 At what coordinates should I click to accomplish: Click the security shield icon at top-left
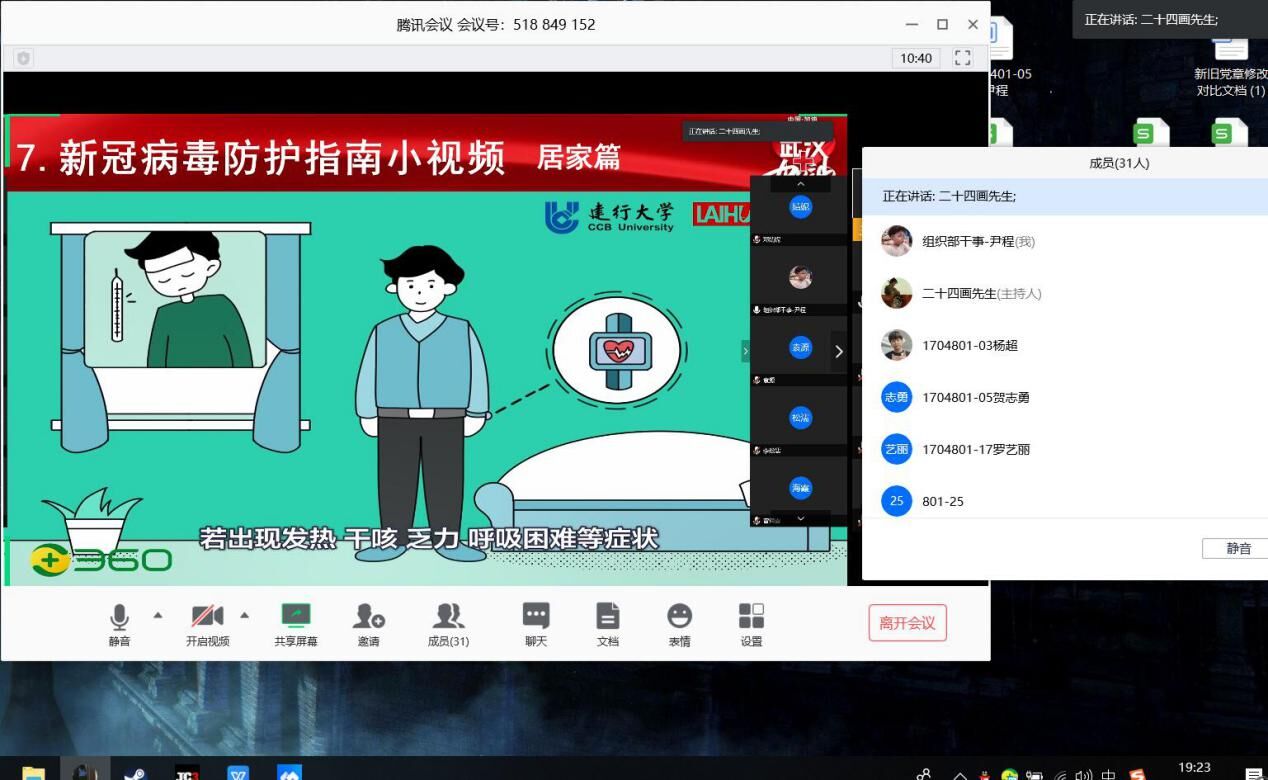pos(23,58)
